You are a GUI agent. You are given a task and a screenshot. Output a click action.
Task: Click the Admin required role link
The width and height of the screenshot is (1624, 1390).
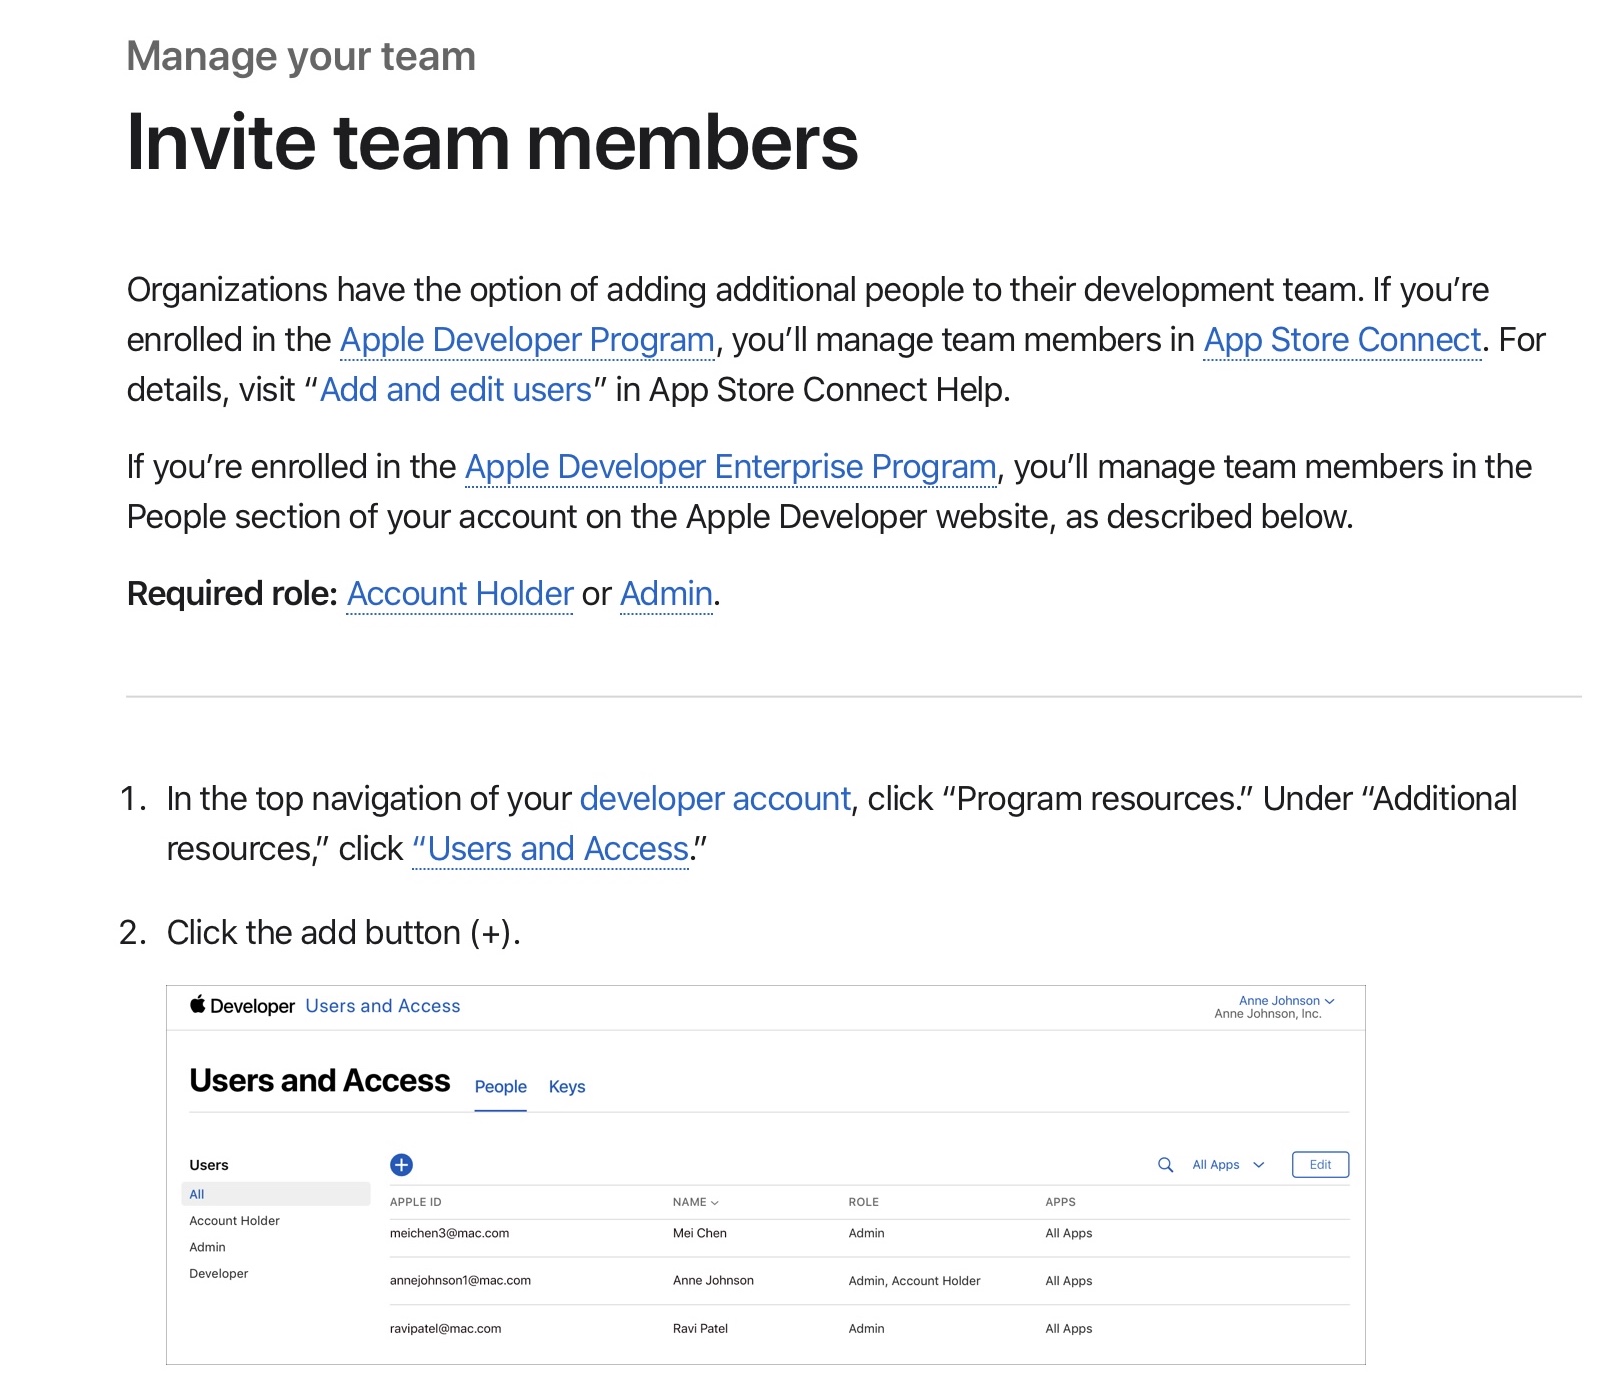pyautogui.click(x=666, y=594)
